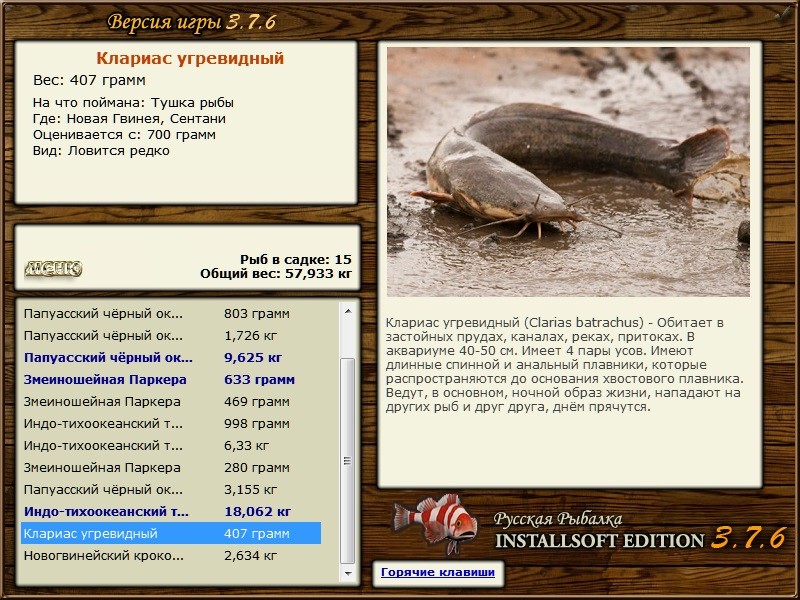Select the Папуасский чёрный окунь 3,155 кг row
The image size is (800, 600).
pyautogui.click(x=171, y=489)
